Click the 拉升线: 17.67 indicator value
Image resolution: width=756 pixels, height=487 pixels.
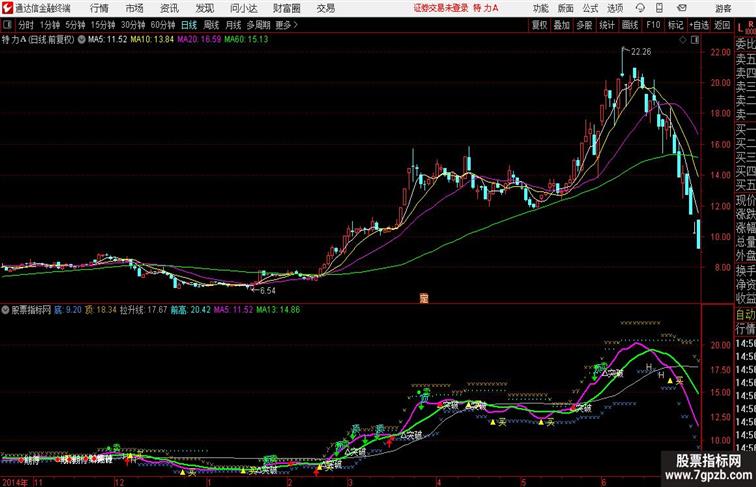144,310
